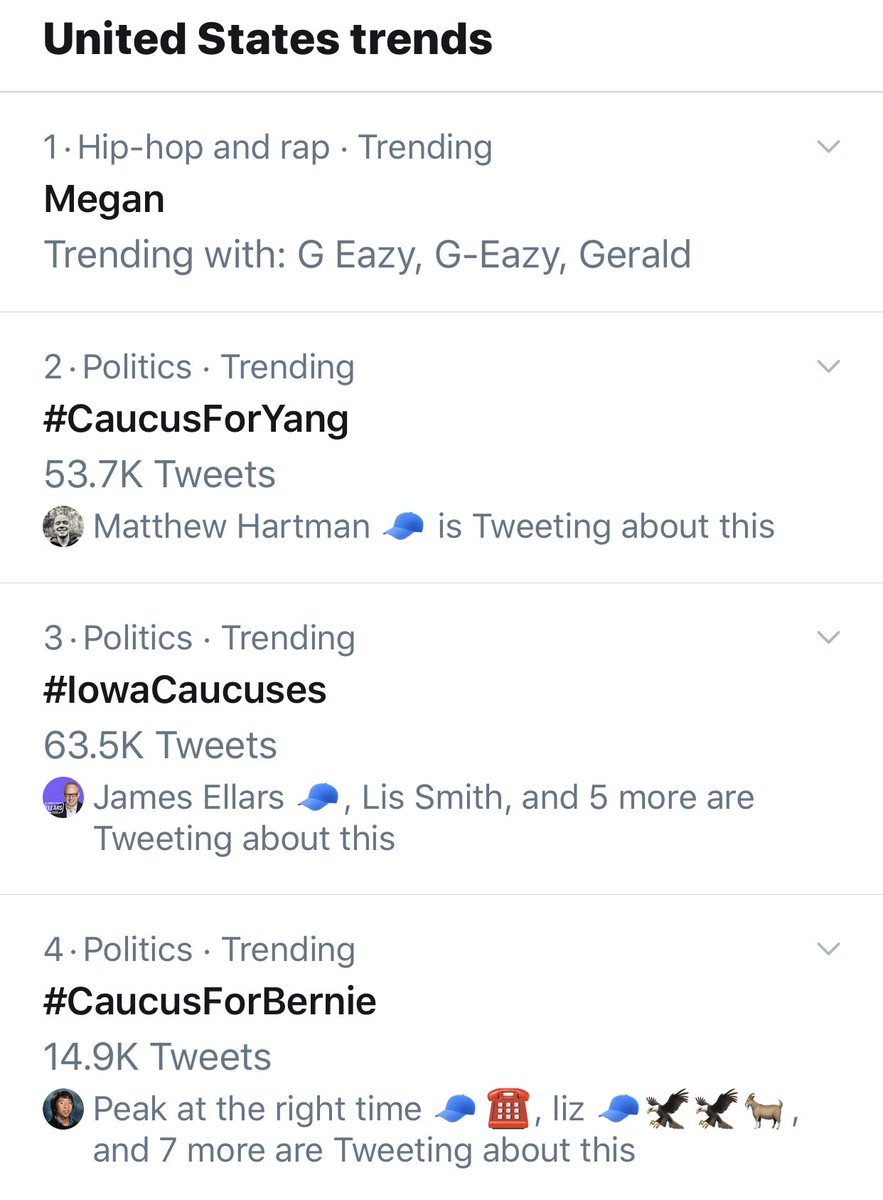Tap "and 7 more are Tweeting" text
Image resolution: width=883 pixels, height=1200 pixels.
(x=364, y=1150)
